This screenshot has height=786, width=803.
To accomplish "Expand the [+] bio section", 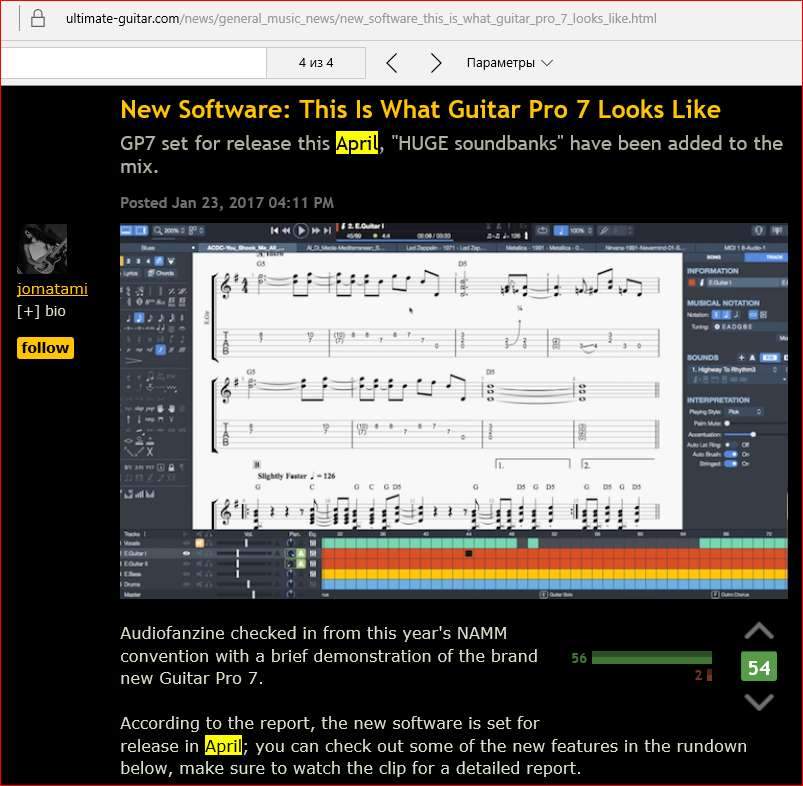I will pyautogui.click(x=41, y=311).
